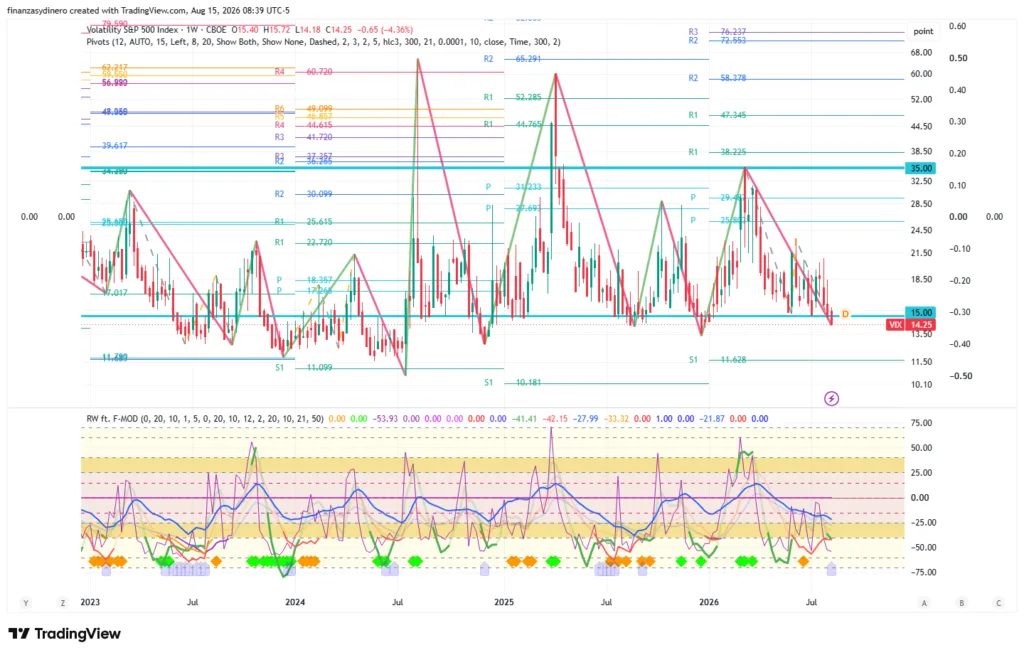Click the R1 47.345 pivot label
1024x655 pixels.
717,115
